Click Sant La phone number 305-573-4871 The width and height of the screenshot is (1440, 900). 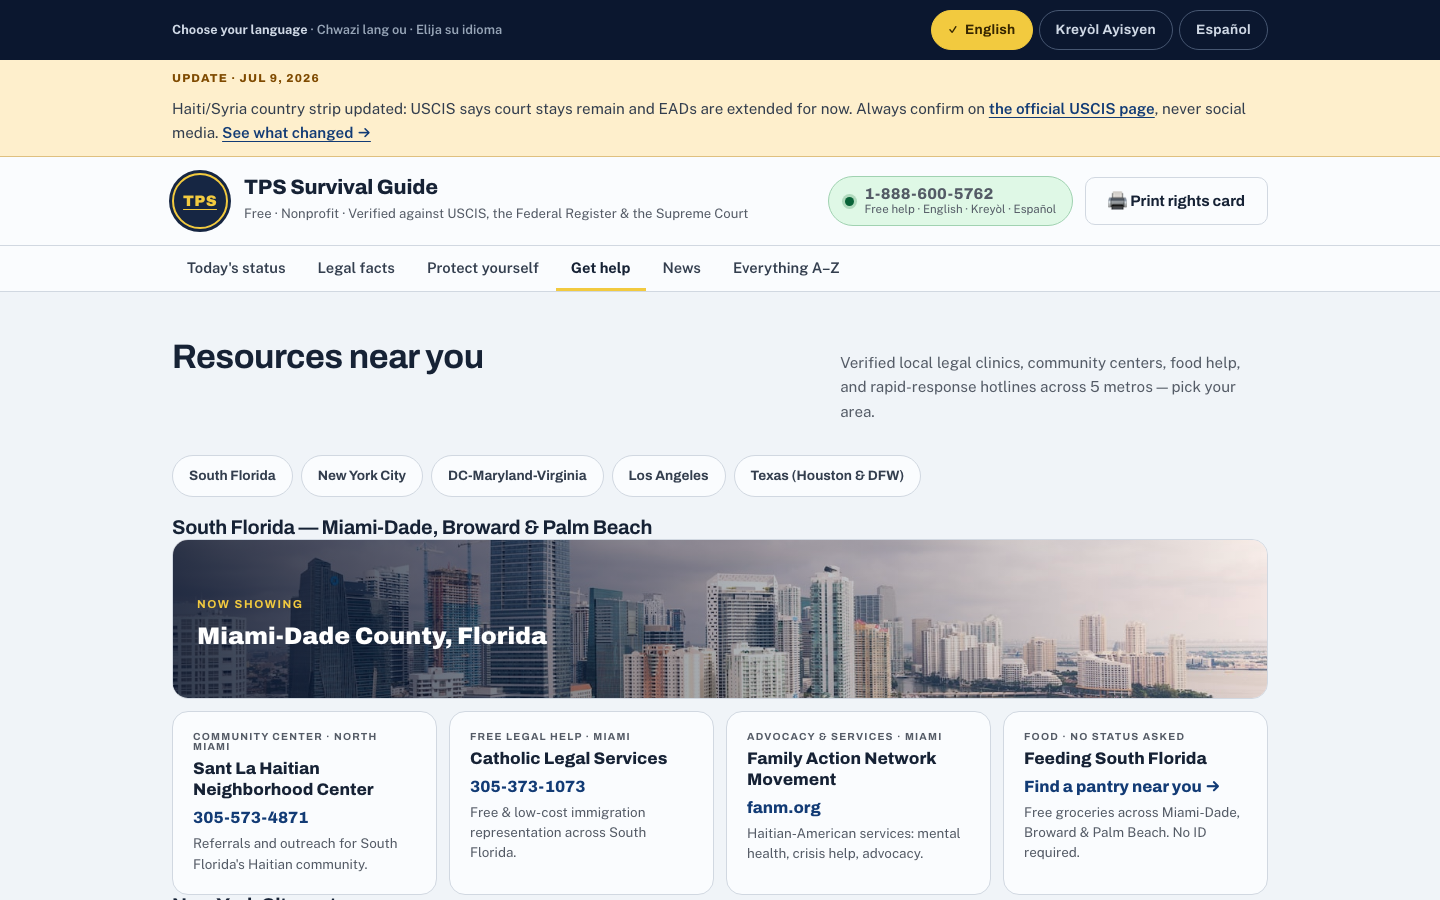tap(251, 818)
